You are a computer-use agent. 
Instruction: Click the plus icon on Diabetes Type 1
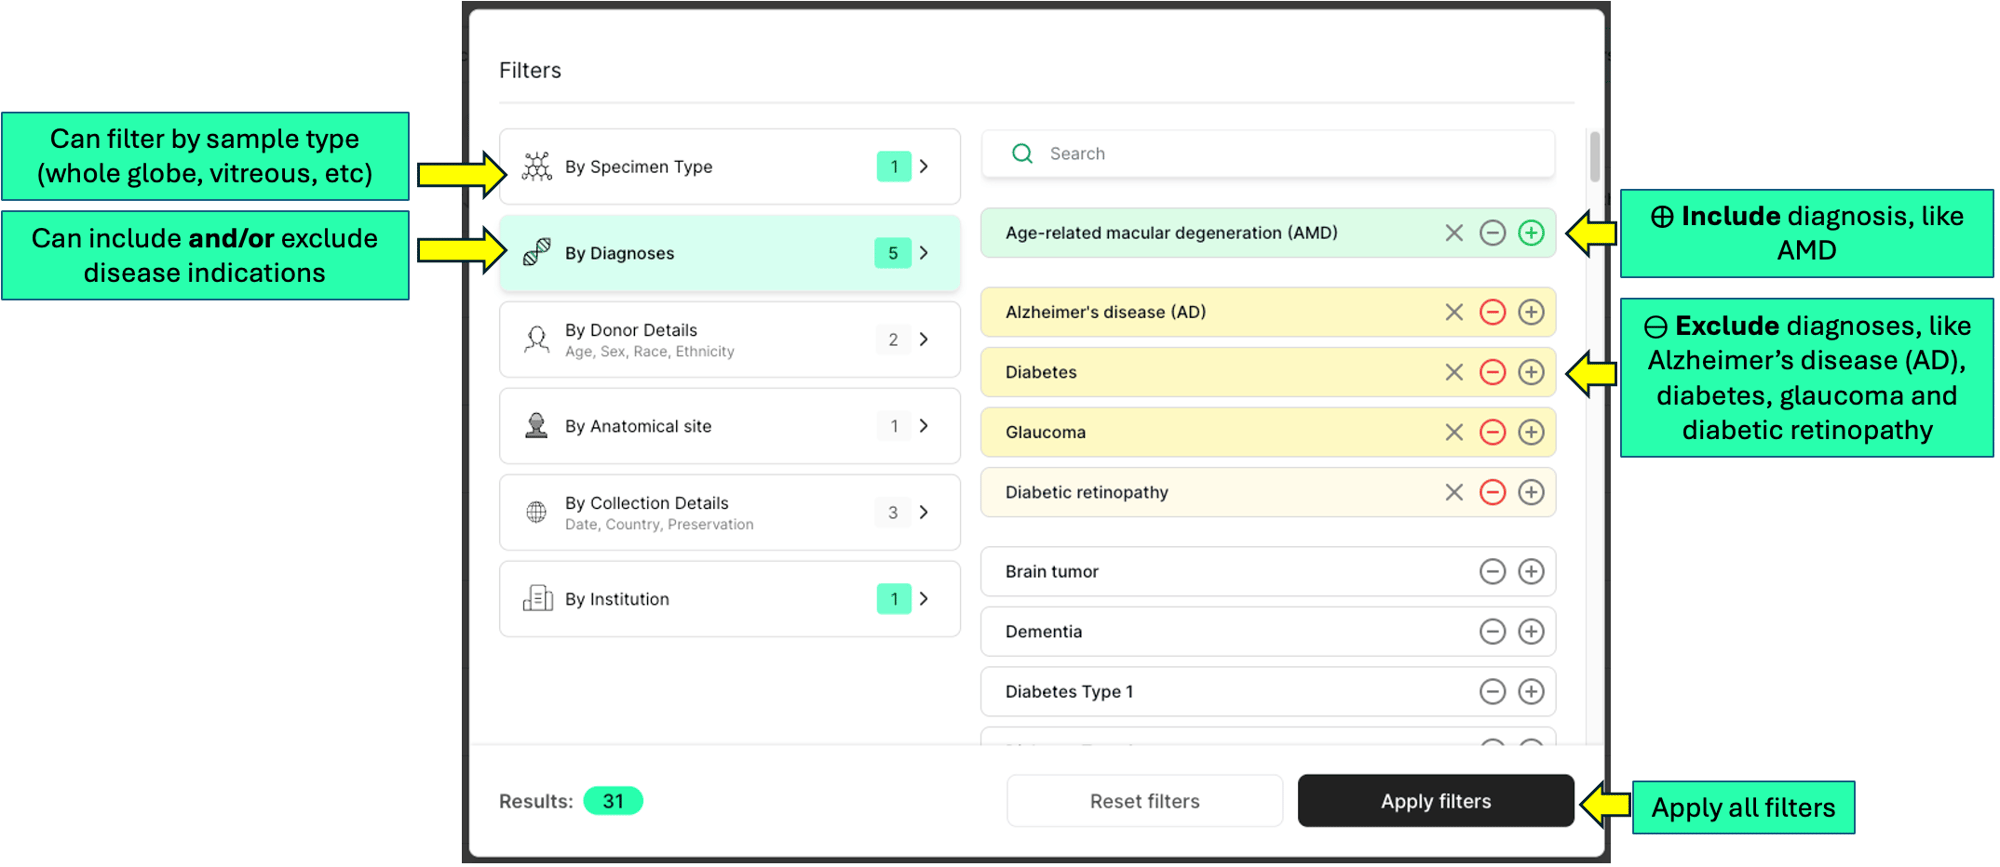1531,691
